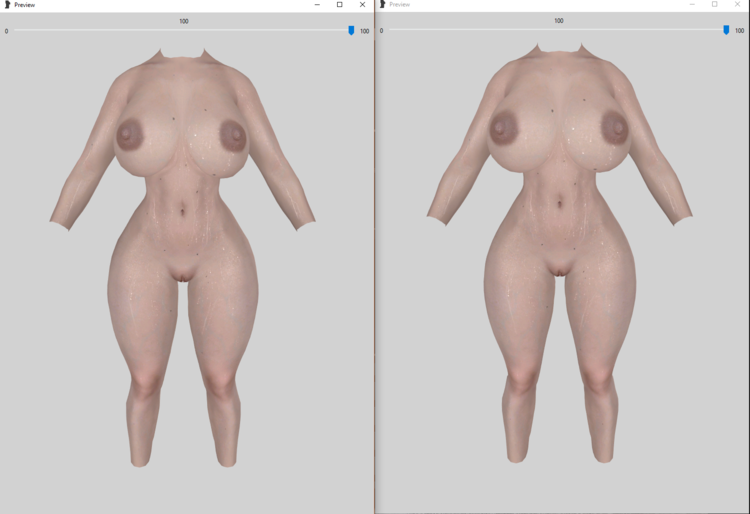Screen dimensions: 750x514
Task: Click the '0' slider minimum label in right window
Action: 381,31
